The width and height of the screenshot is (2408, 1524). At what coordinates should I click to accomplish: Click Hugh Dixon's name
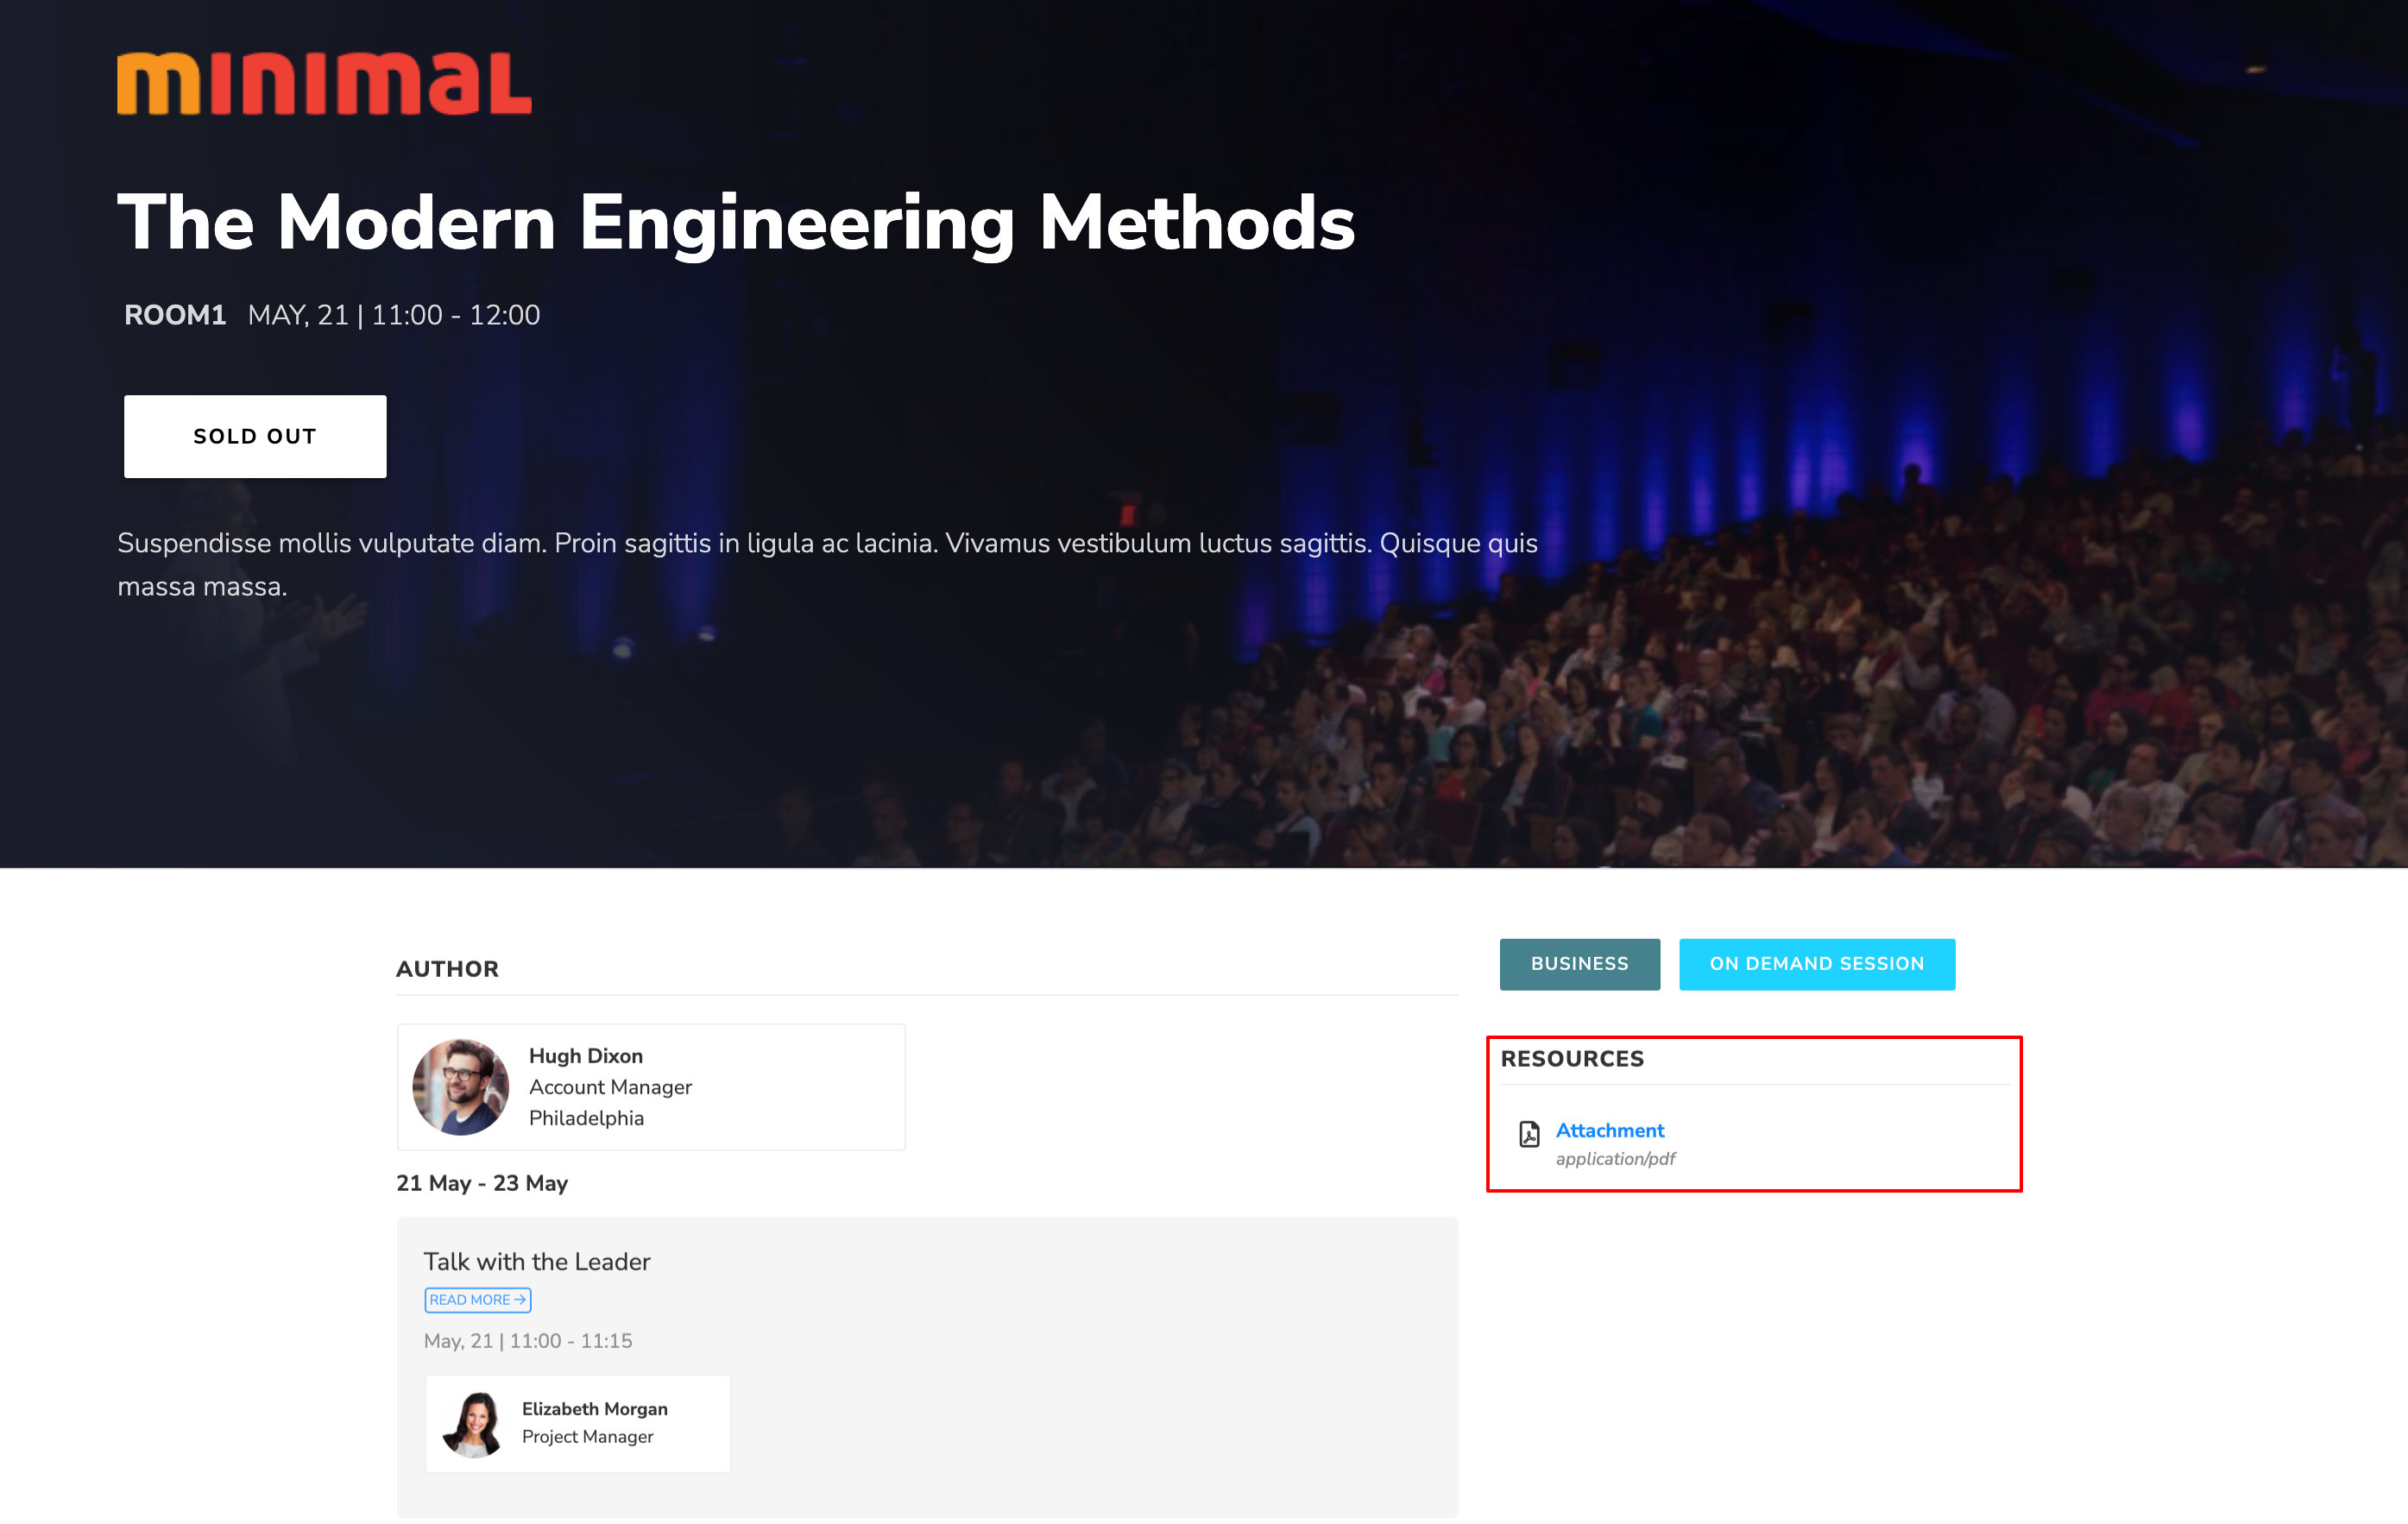[x=586, y=1056]
